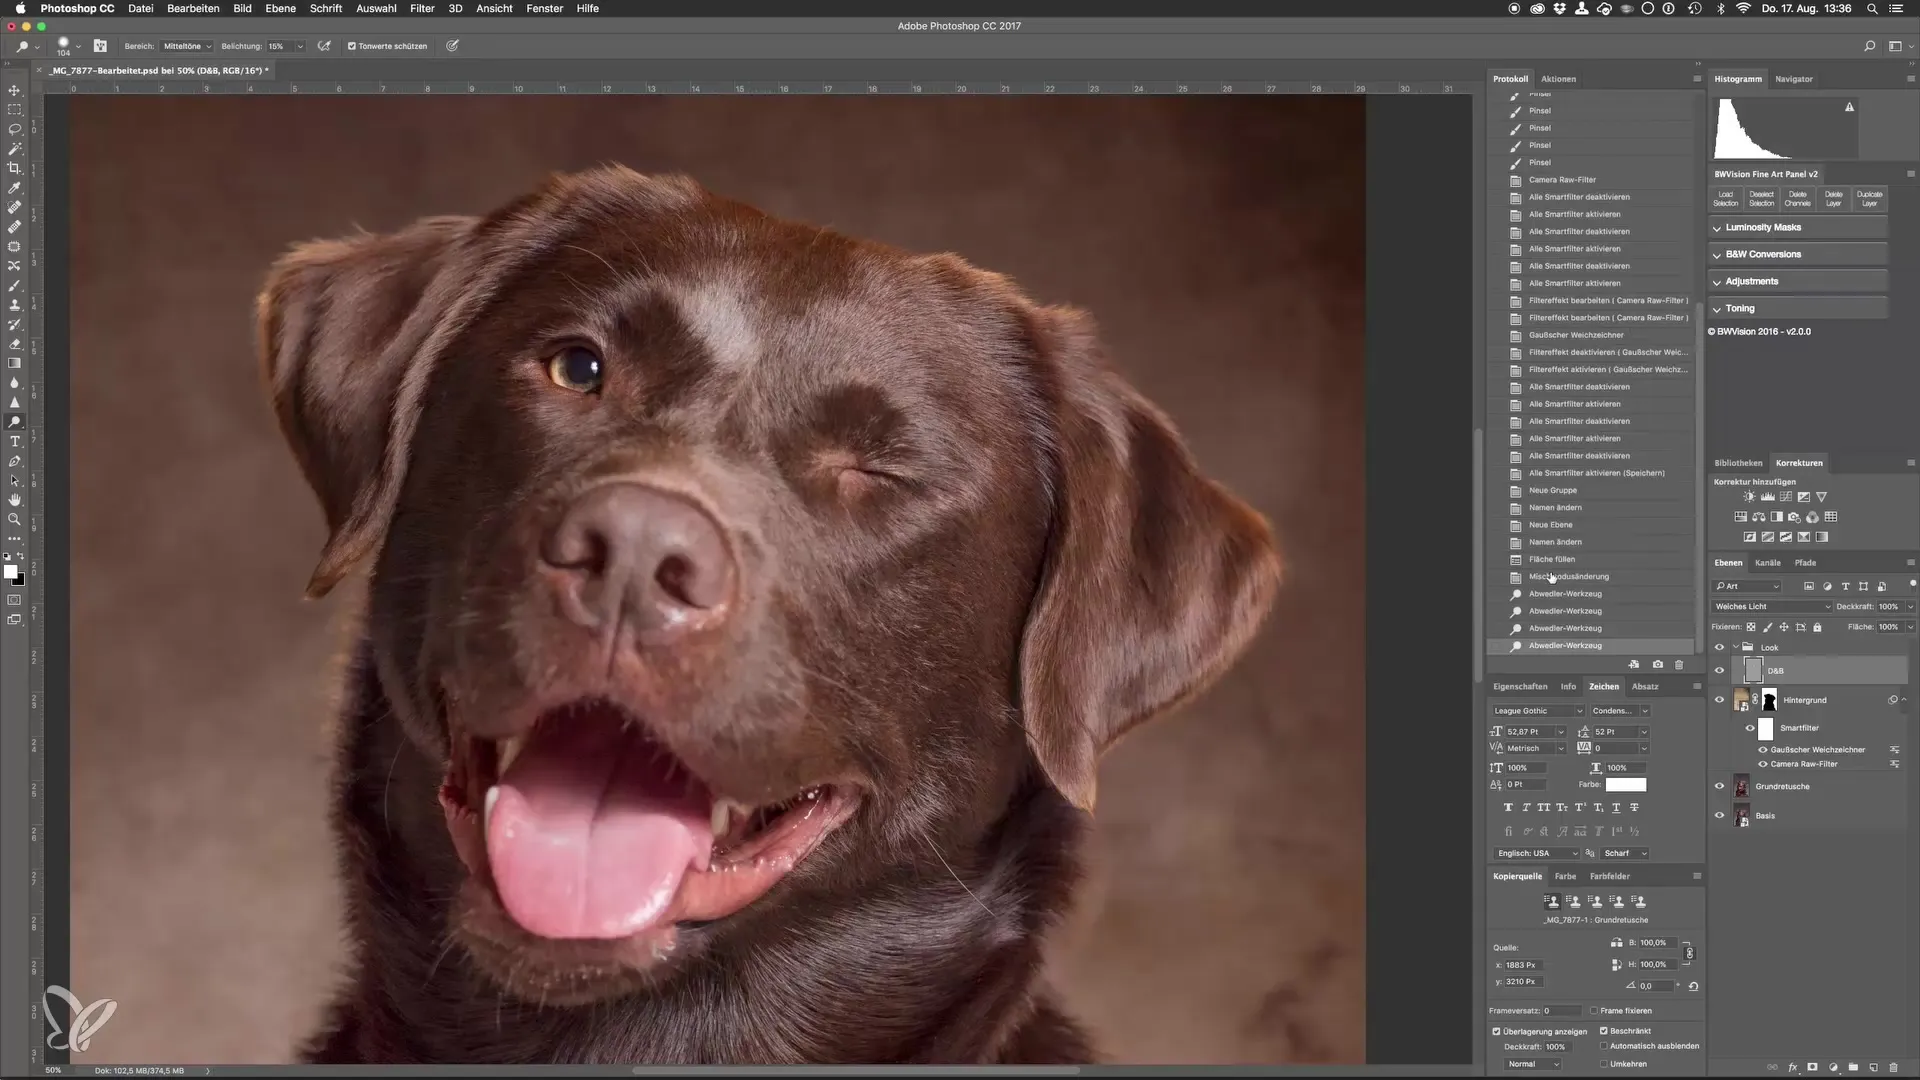Delete current history state trash icon
Image resolution: width=1920 pixels, height=1080 pixels.
pyautogui.click(x=1679, y=665)
